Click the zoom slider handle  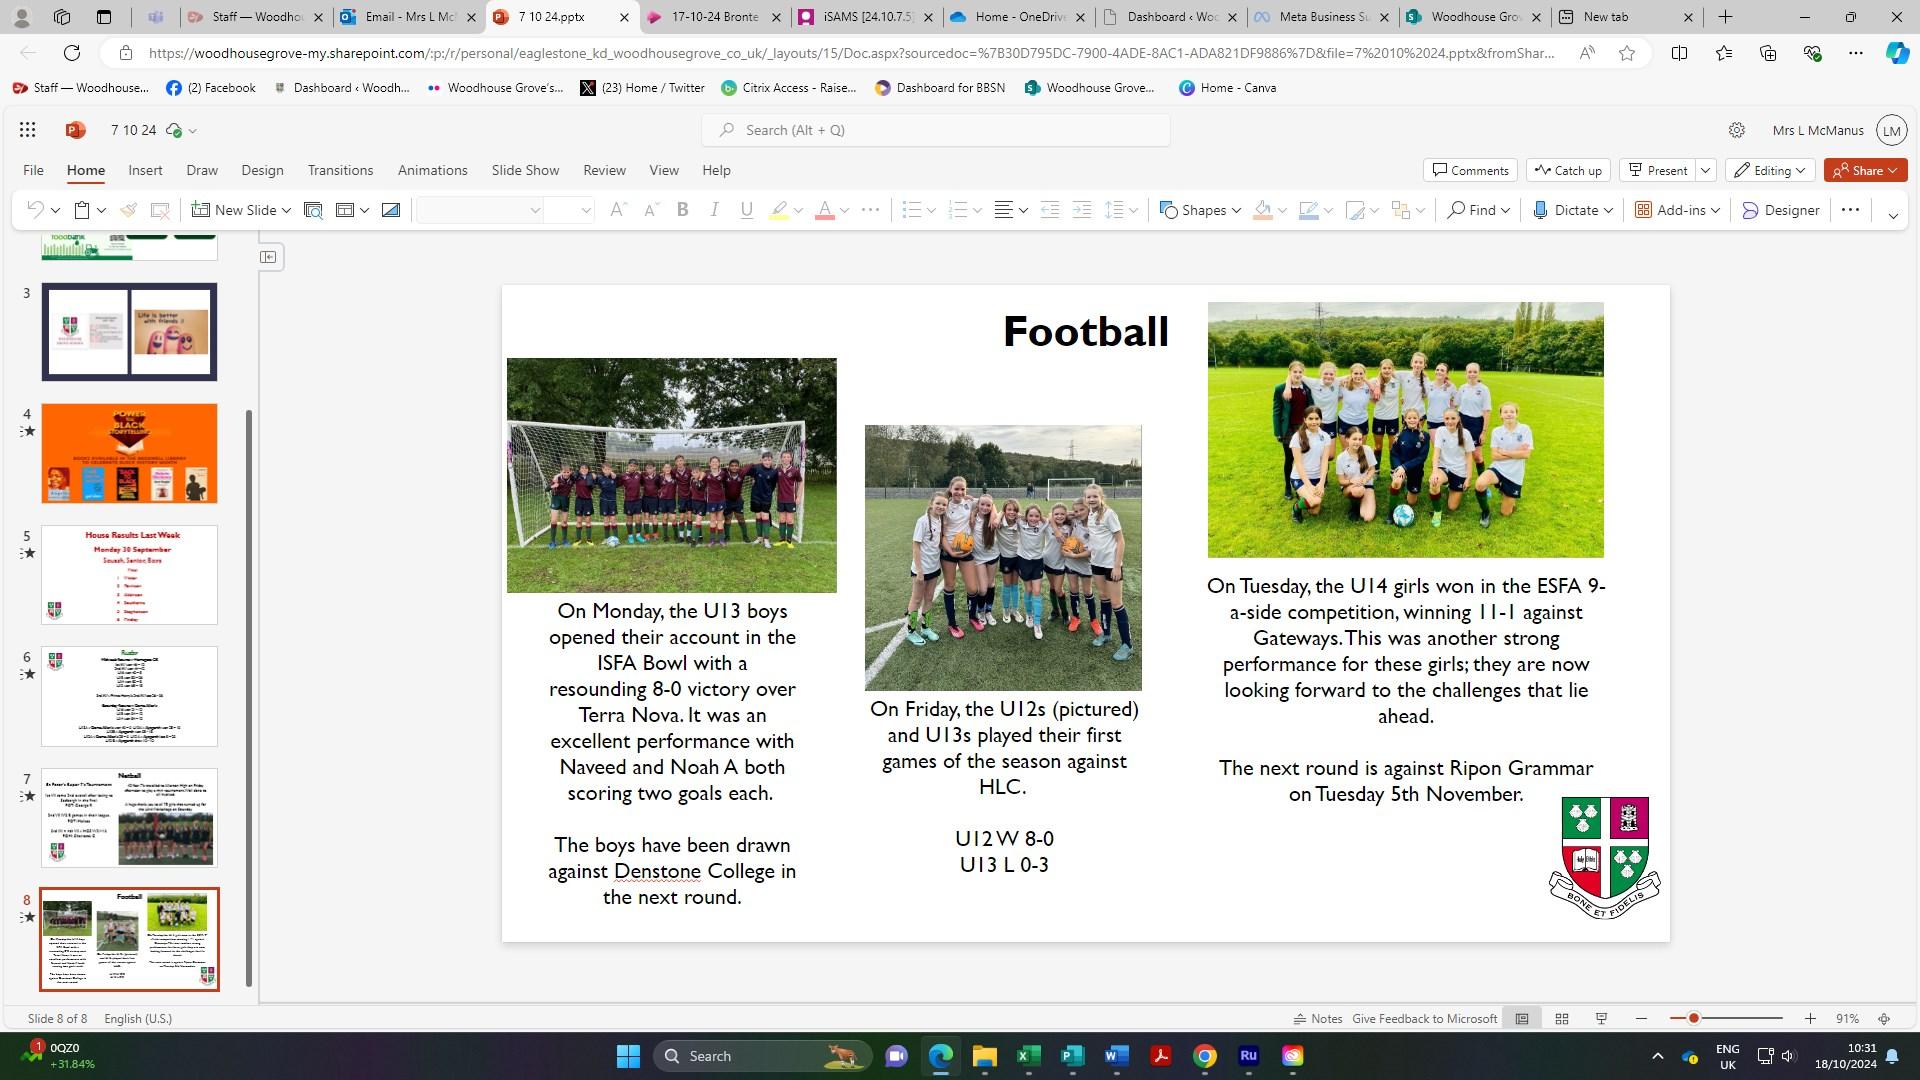pyautogui.click(x=1693, y=1018)
